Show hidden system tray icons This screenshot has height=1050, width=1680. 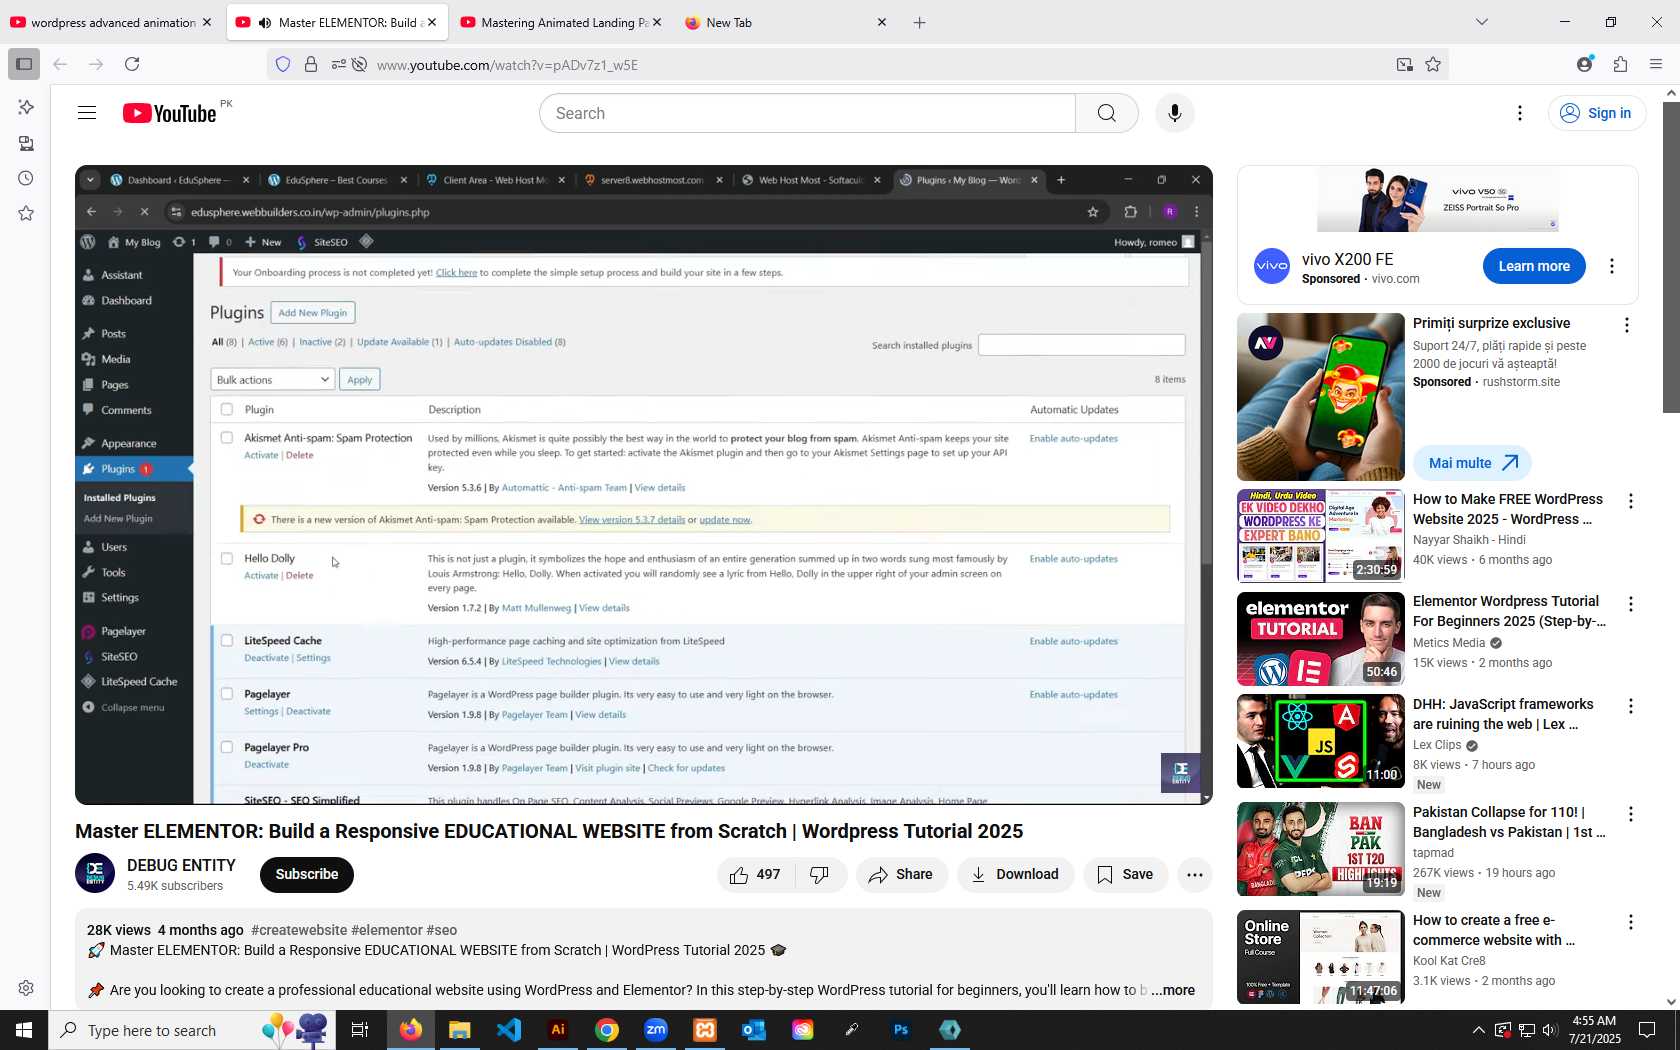point(1478,1030)
